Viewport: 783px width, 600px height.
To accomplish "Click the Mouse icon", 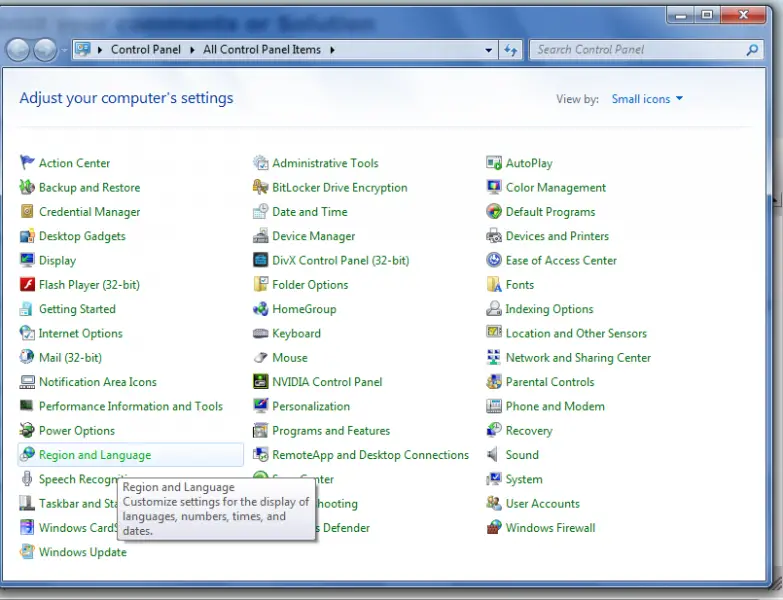I will click(x=260, y=357).
